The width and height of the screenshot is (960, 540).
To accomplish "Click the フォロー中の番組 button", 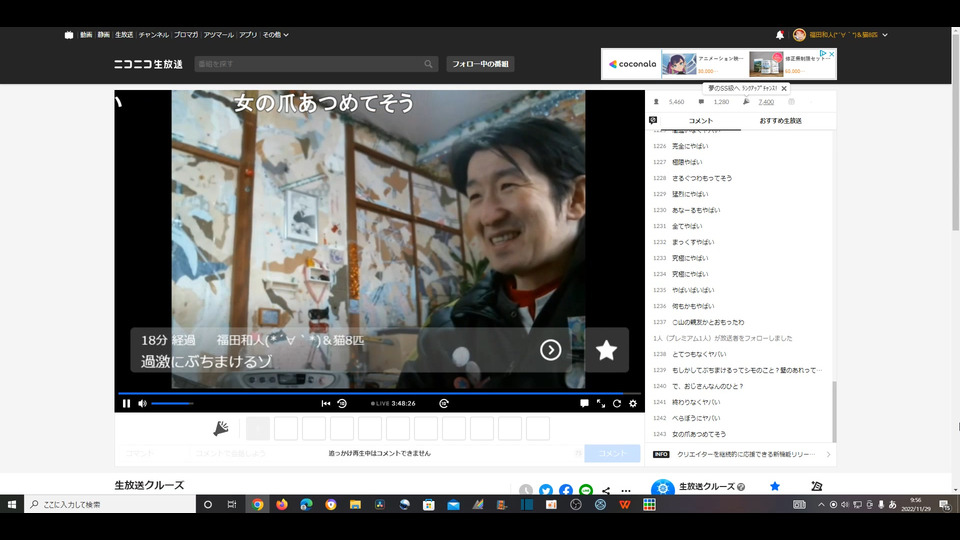I will [x=480, y=64].
